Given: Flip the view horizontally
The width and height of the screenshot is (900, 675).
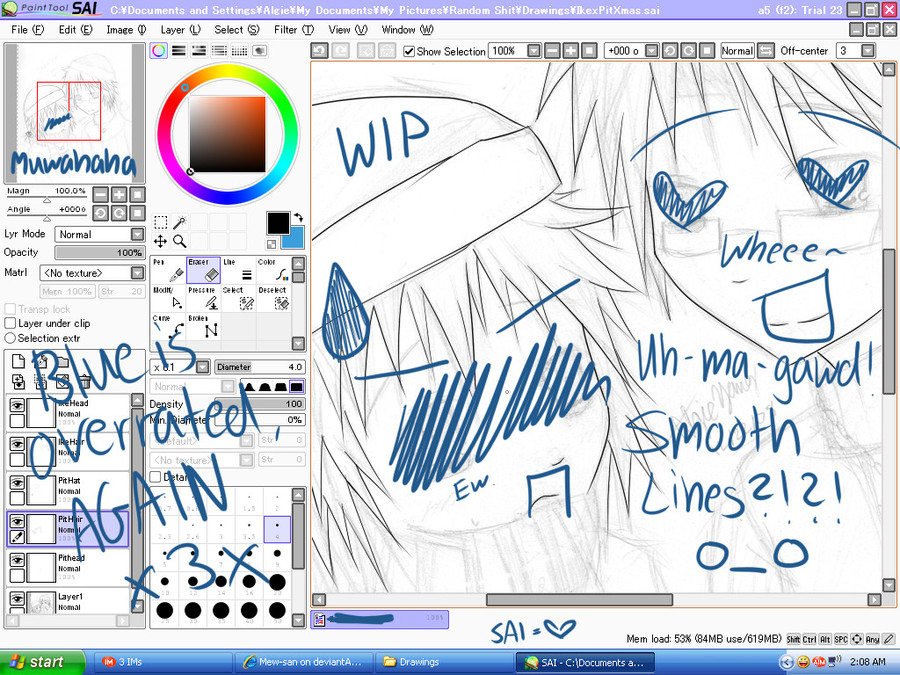Looking at the screenshot, I should pos(766,51).
